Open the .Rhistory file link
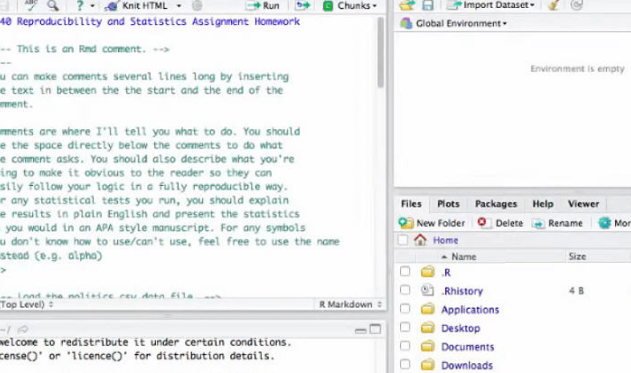This screenshot has width=631, height=373. [462, 291]
